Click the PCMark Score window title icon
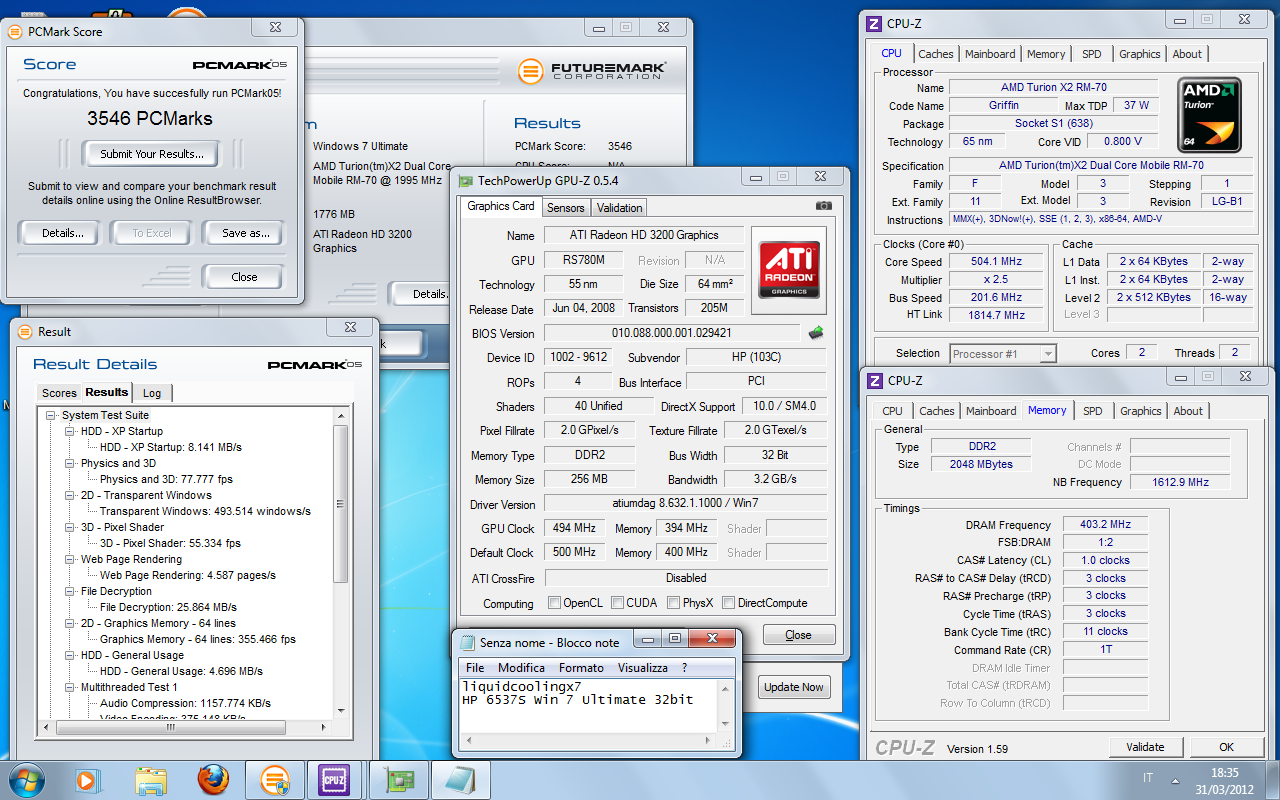The image size is (1280, 800). pos(15,31)
